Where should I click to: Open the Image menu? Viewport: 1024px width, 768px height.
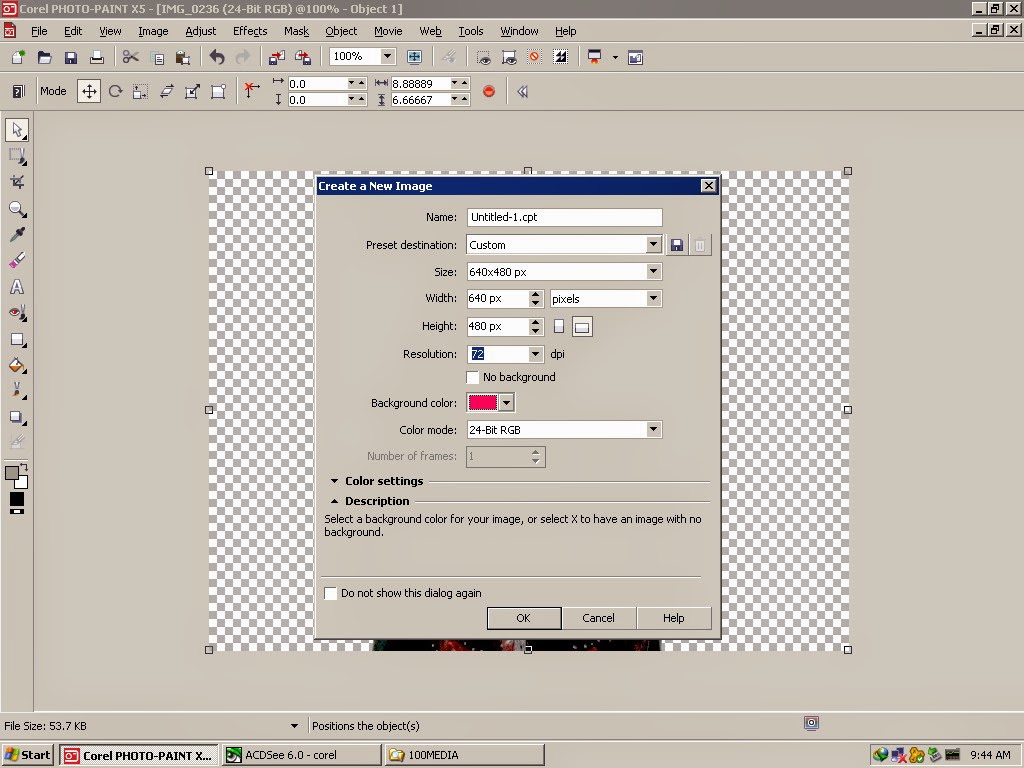(153, 31)
